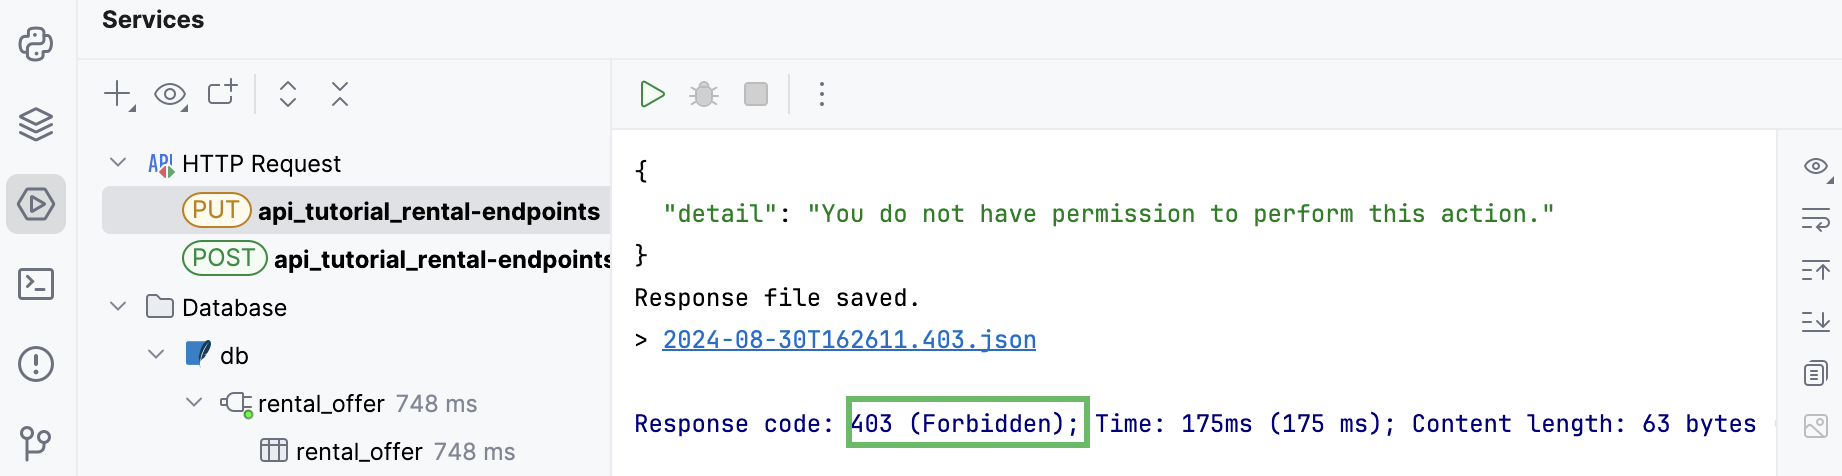Toggle the eye icon in response sidebar
Viewport: 1842px width, 476px height.
pos(1816,166)
